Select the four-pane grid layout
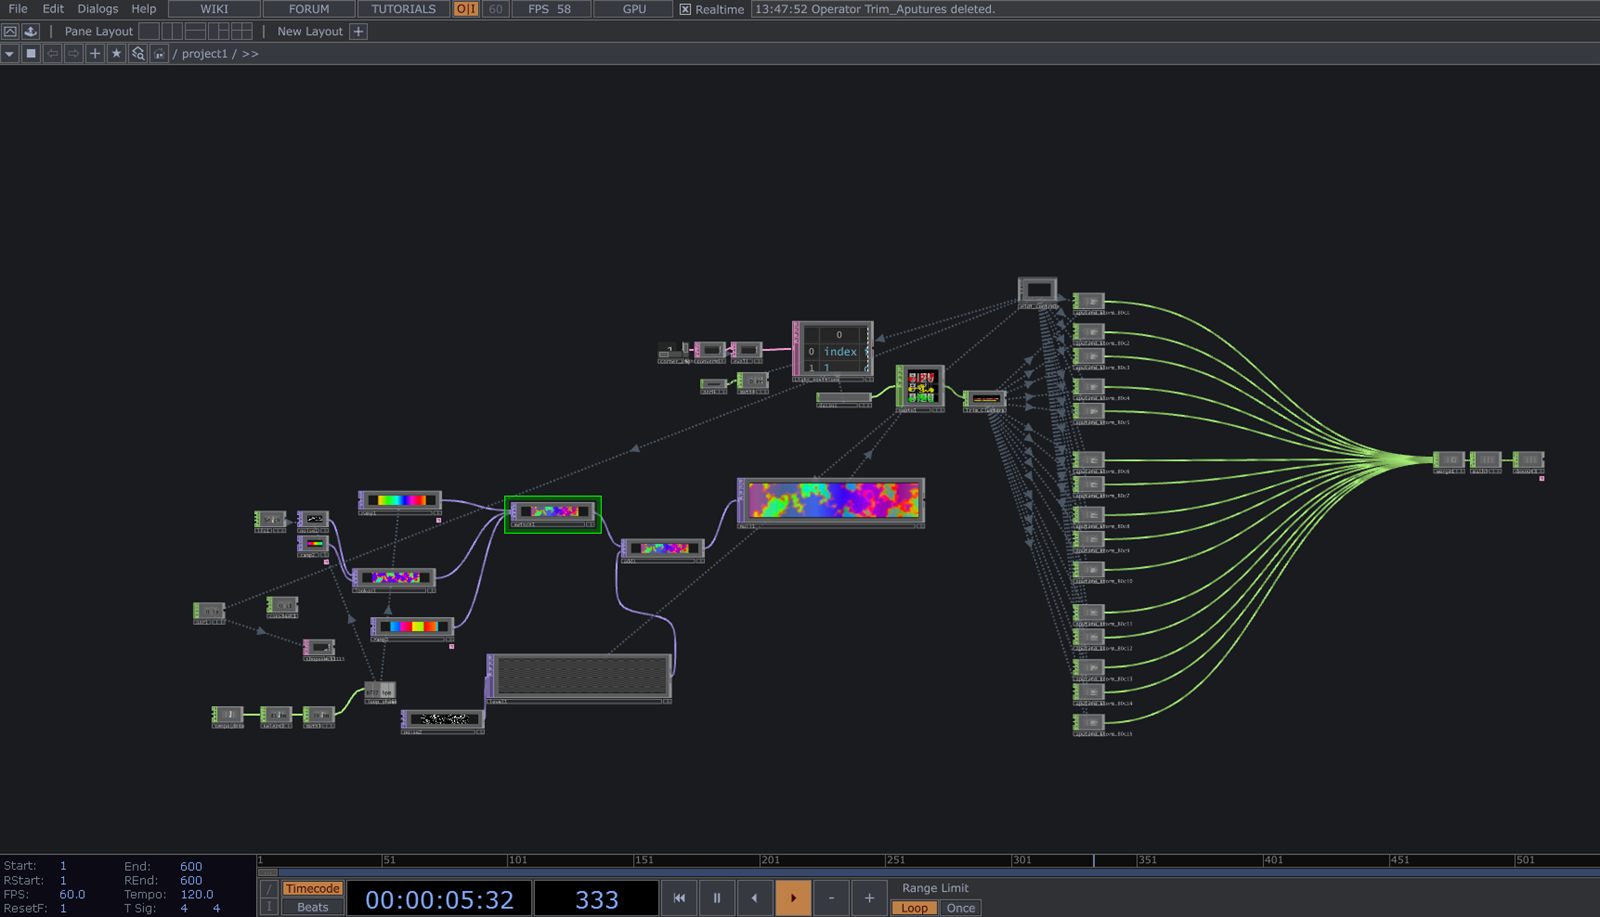Image resolution: width=1600 pixels, height=917 pixels. coord(241,31)
